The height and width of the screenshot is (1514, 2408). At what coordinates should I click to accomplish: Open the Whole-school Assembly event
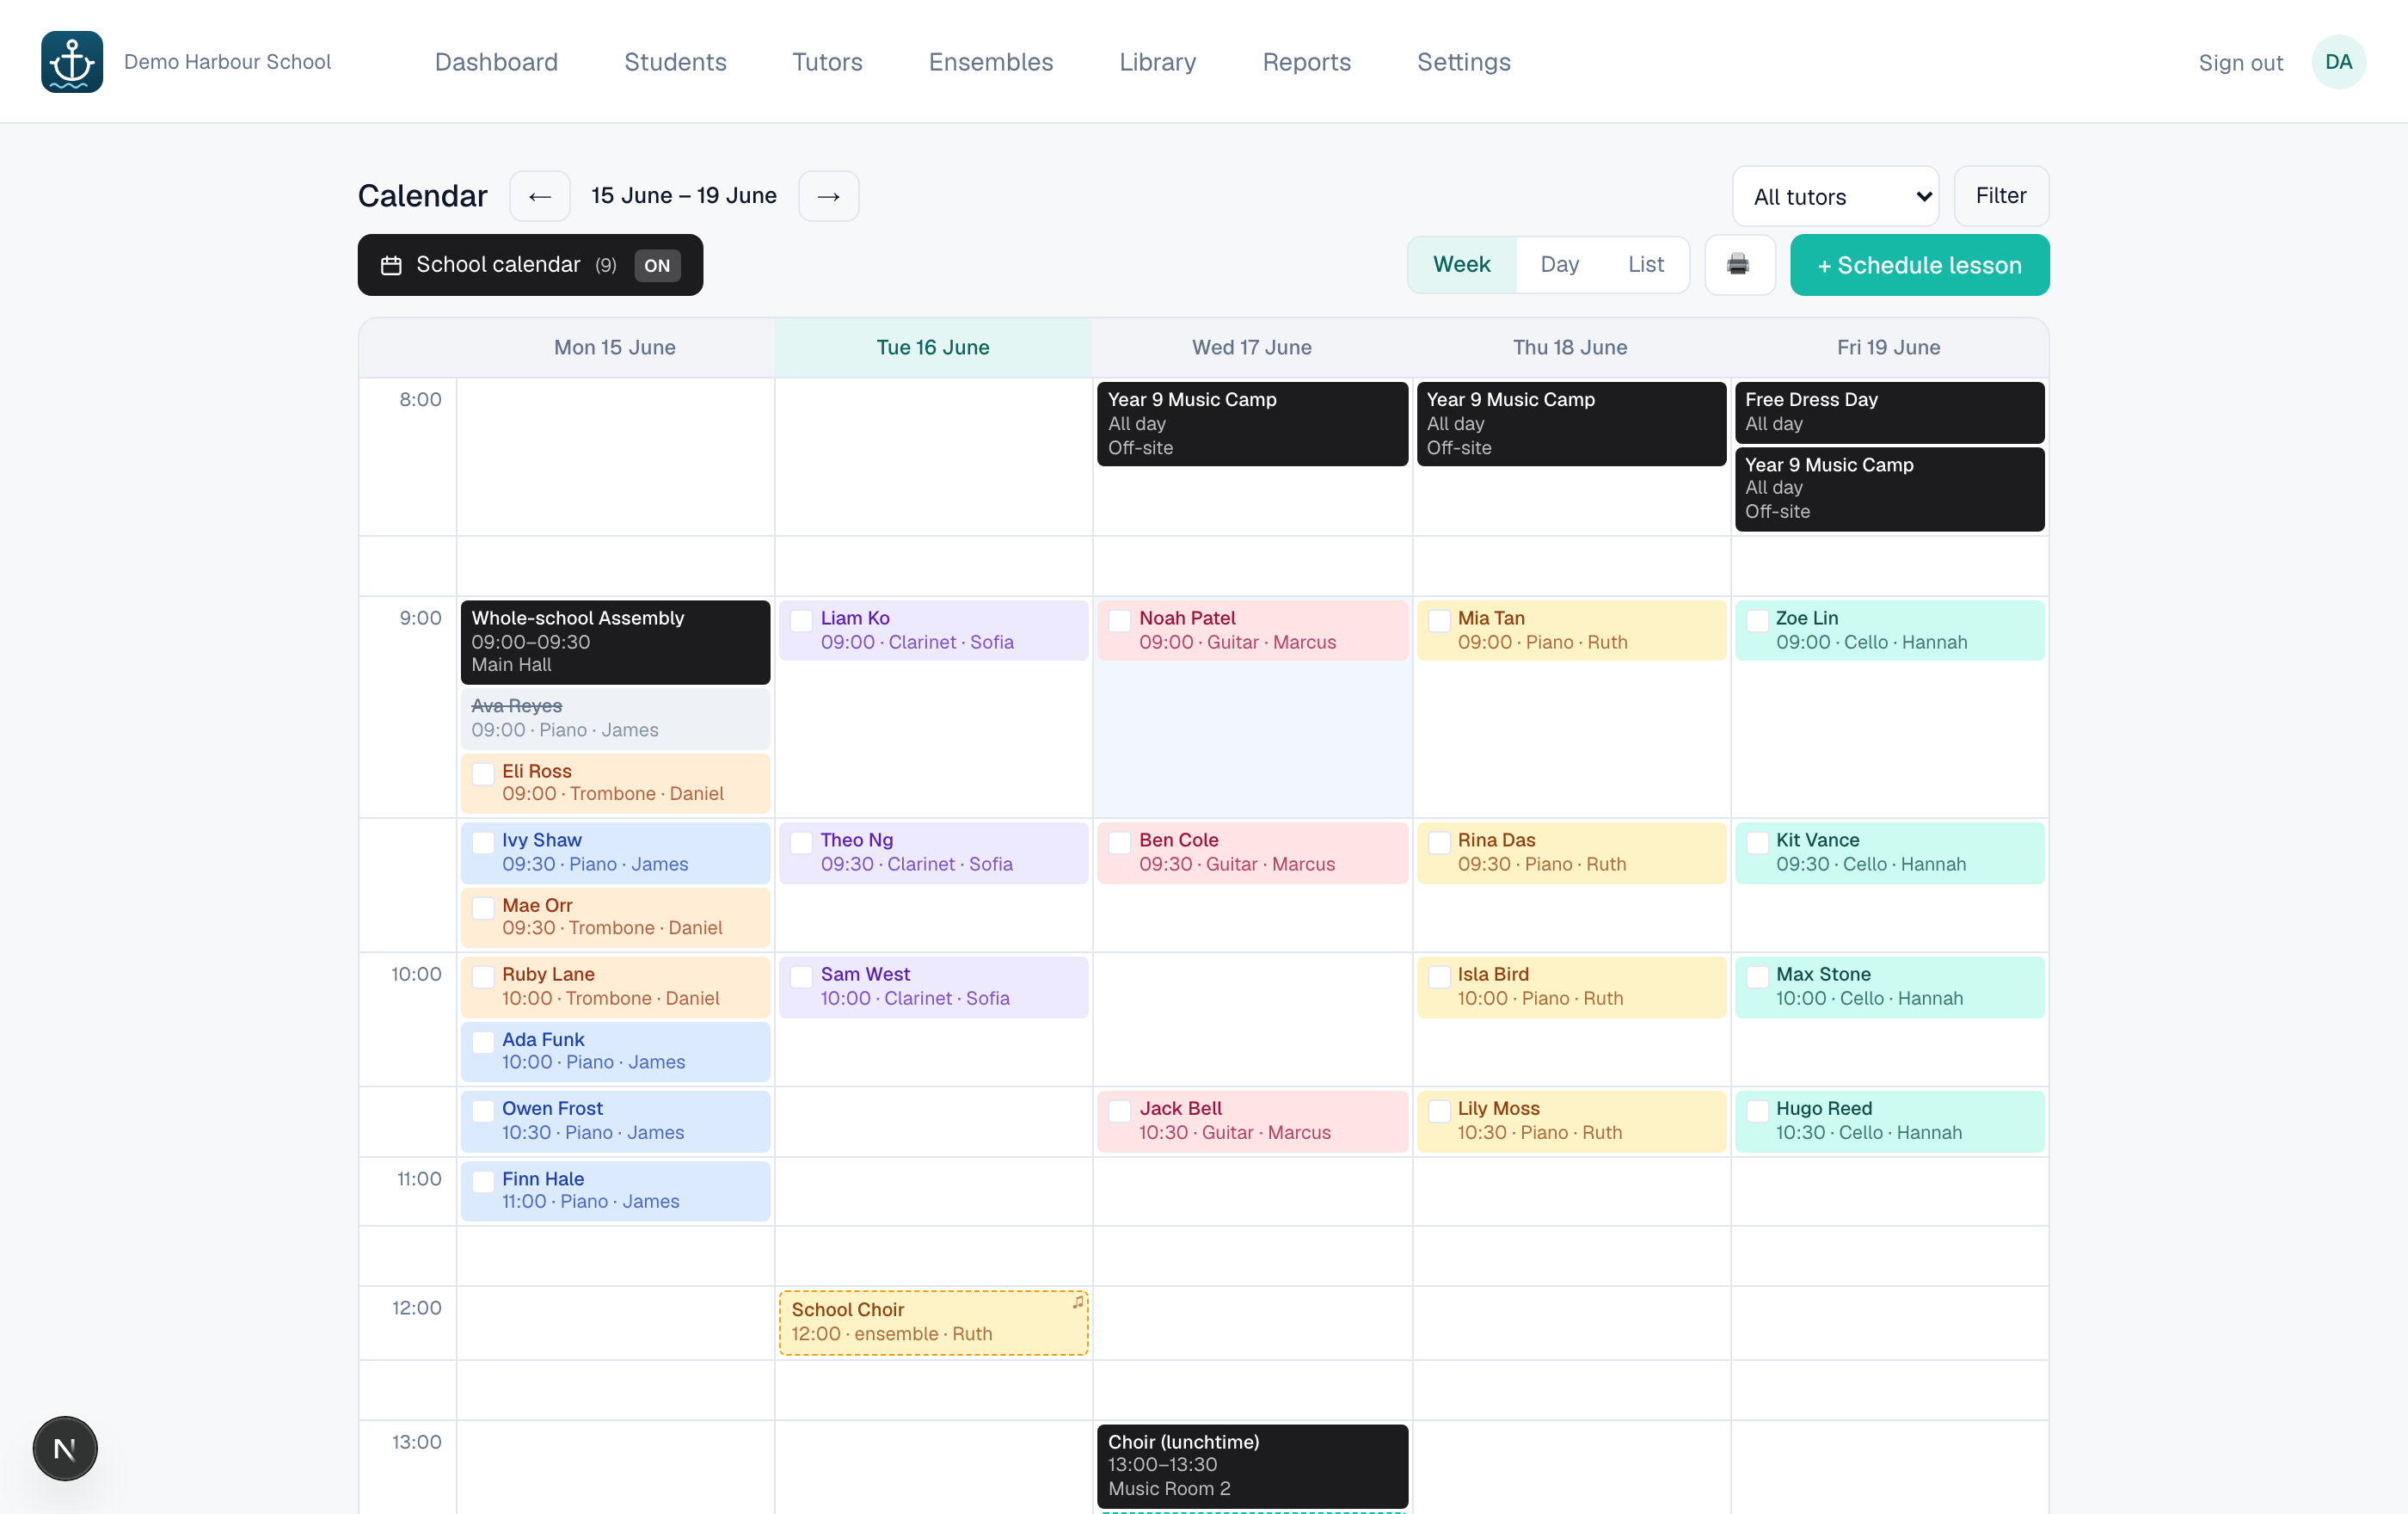tap(615, 642)
